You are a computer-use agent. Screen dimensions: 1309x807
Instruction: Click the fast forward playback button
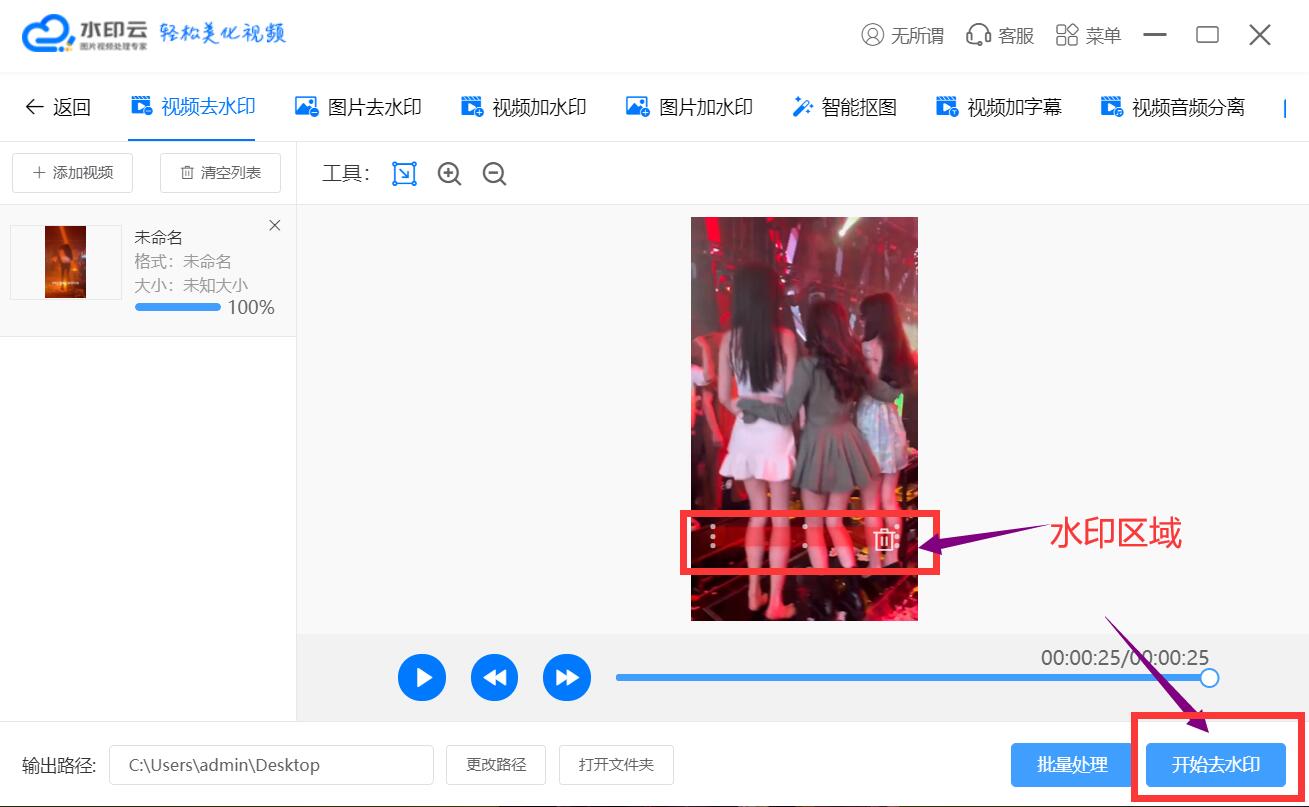pyautogui.click(x=567, y=678)
